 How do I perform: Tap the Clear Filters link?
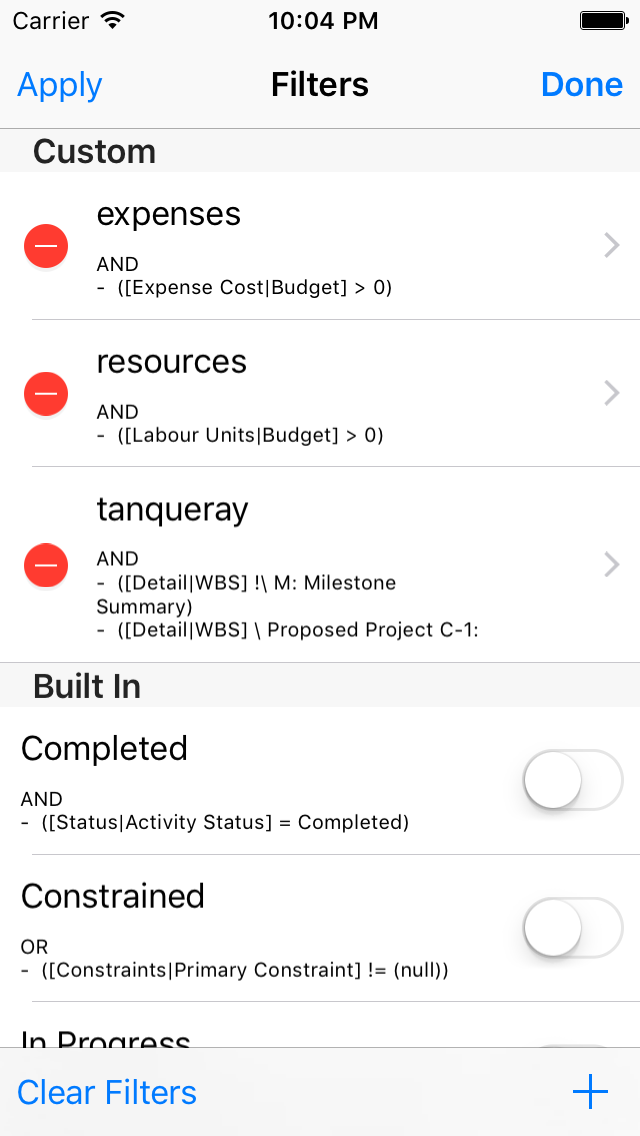point(107,1092)
